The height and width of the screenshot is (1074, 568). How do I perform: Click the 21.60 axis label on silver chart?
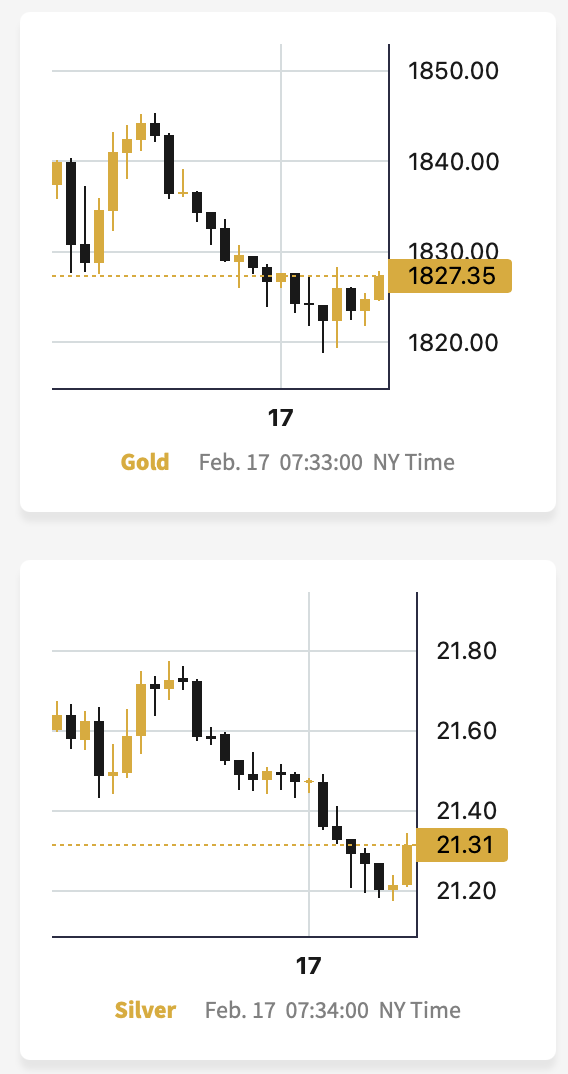467,731
